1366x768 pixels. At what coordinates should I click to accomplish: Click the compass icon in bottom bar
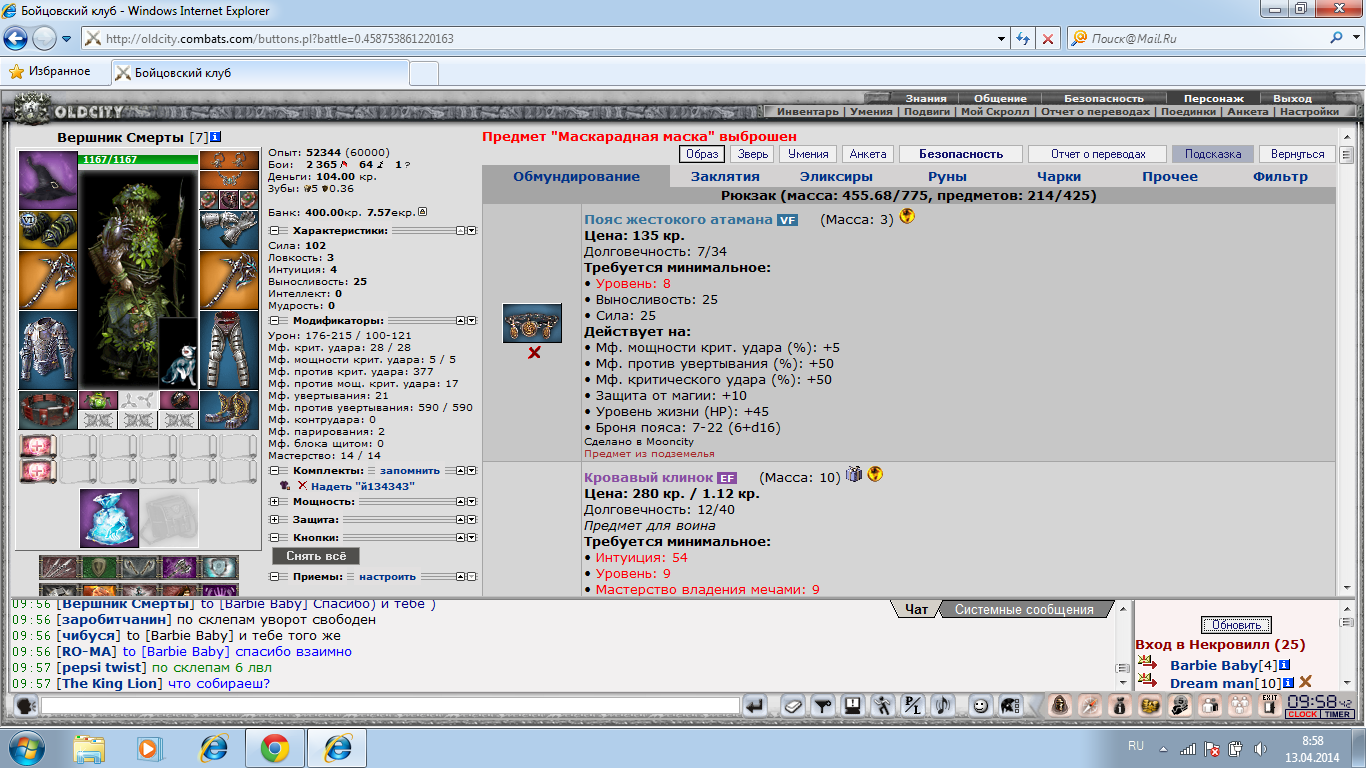[x=1089, y=706]
